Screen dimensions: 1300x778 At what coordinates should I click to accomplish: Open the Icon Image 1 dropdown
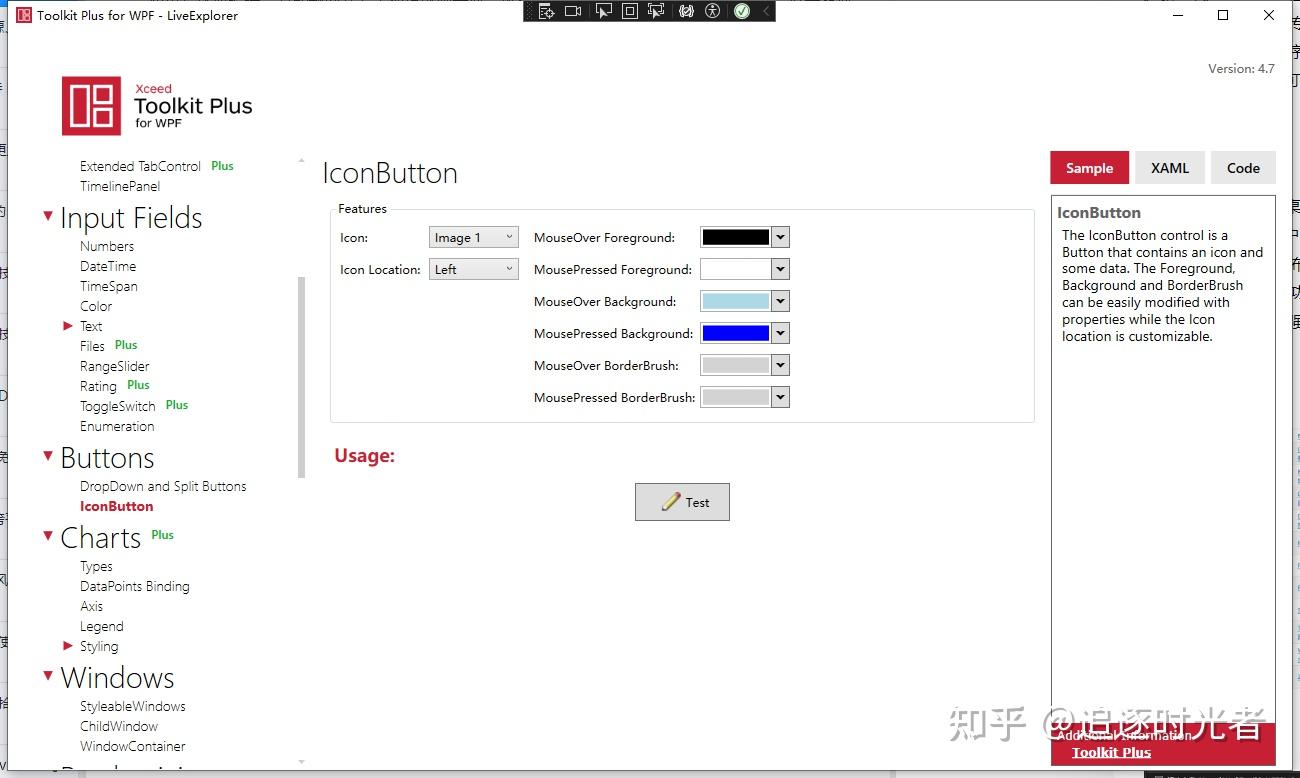click(474, 237)
